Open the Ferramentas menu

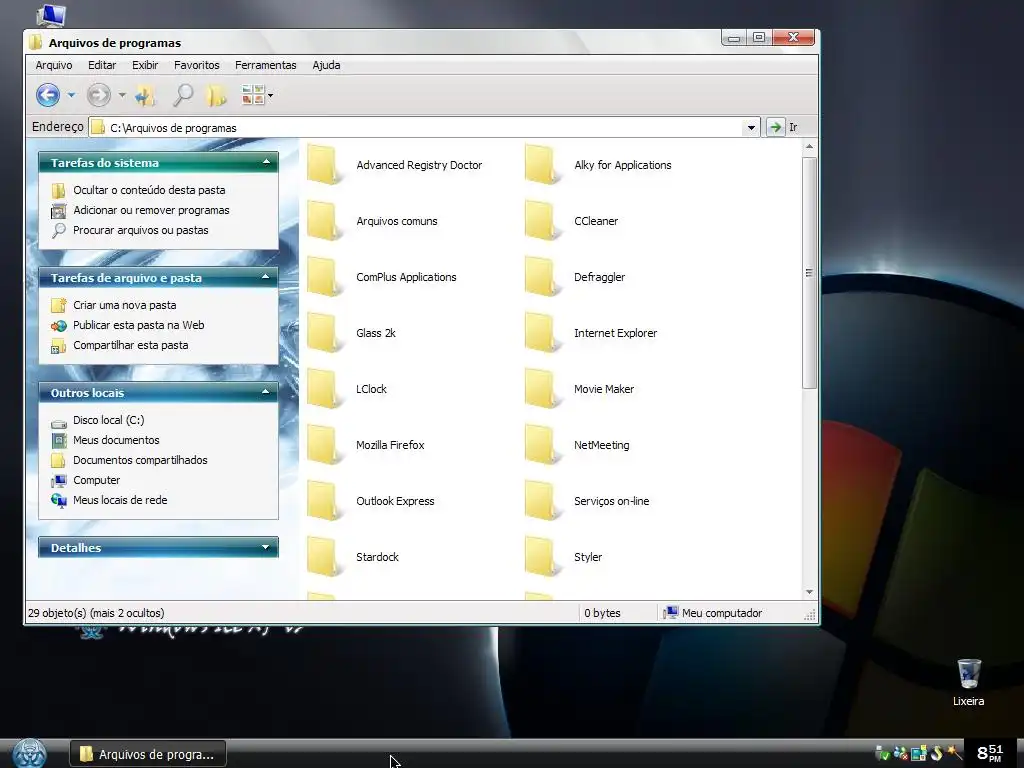266,65
